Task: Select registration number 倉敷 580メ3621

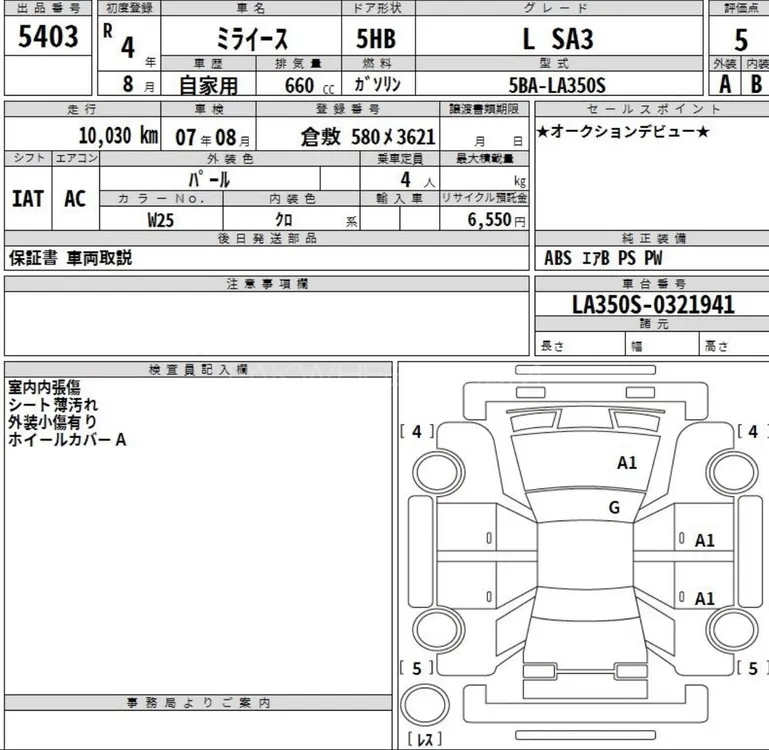Action: (368, 137)
